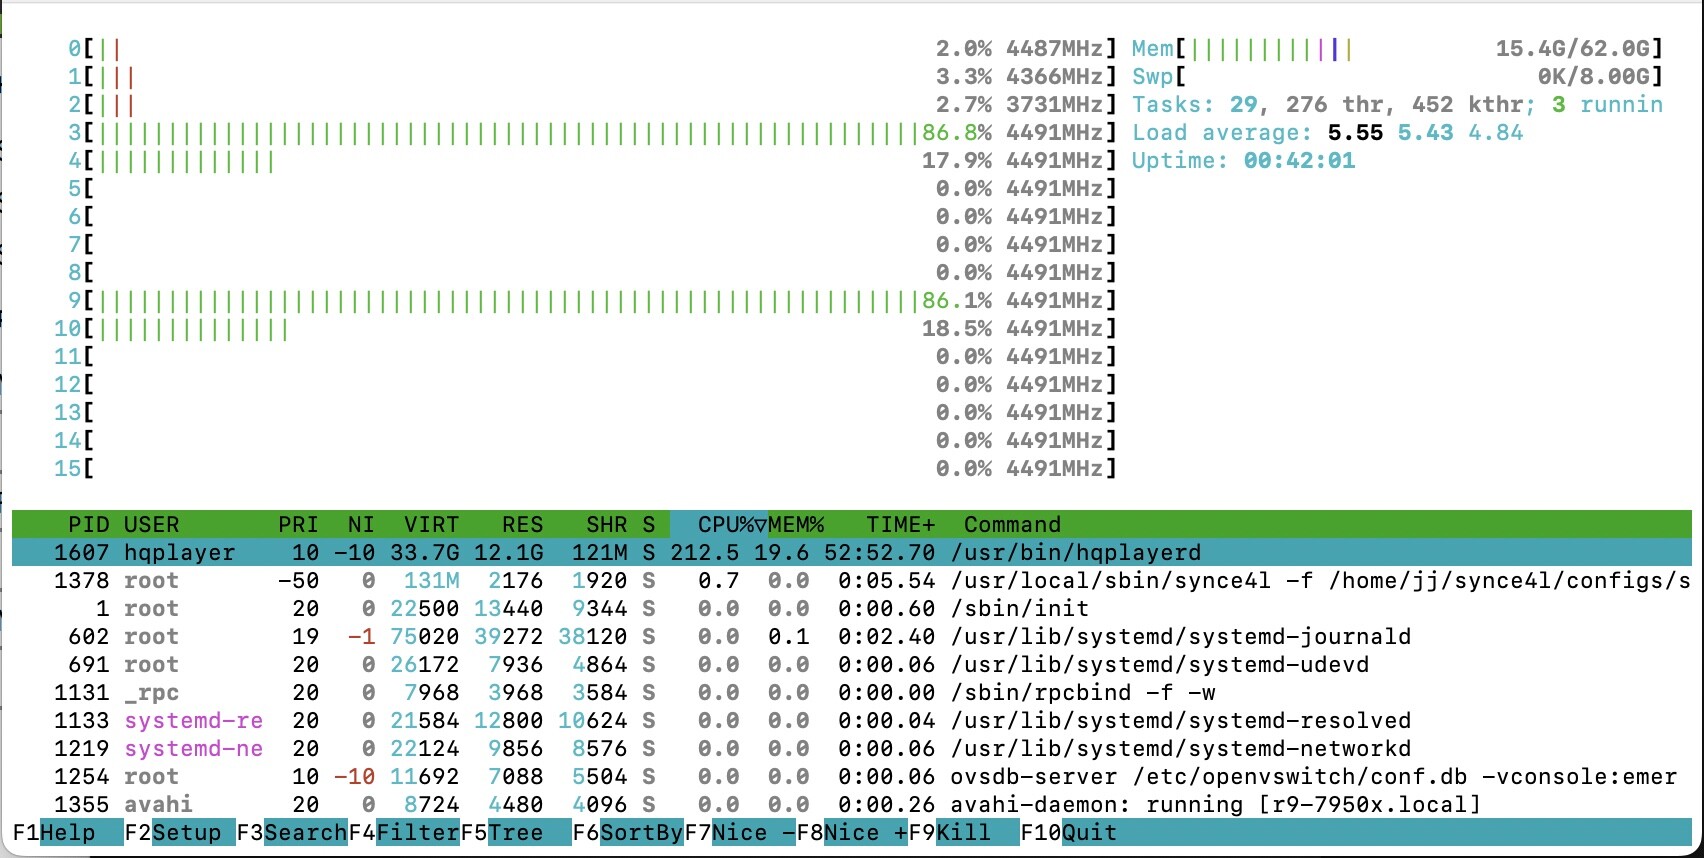This screenshot has height=858, width=1704.
Task: Click the Mem usage meter
Action: [x=1398, y=48]
